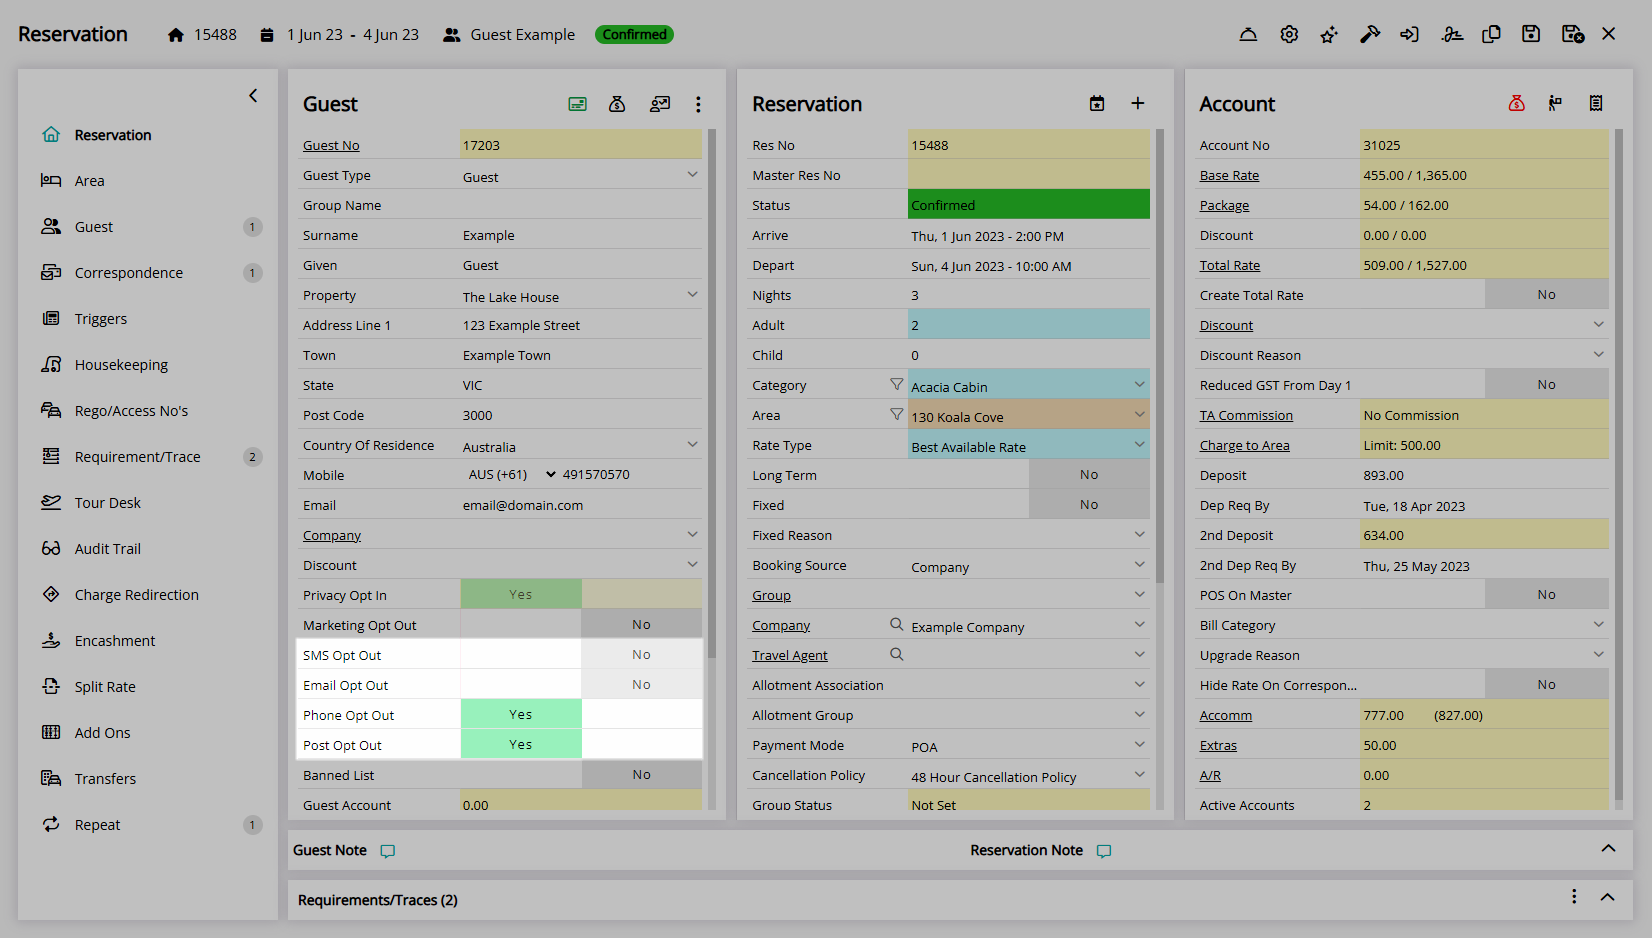Open the settings gear icon in top toolbar
Viewport: 1652px width, 938px height.
tap(1289, 34)
